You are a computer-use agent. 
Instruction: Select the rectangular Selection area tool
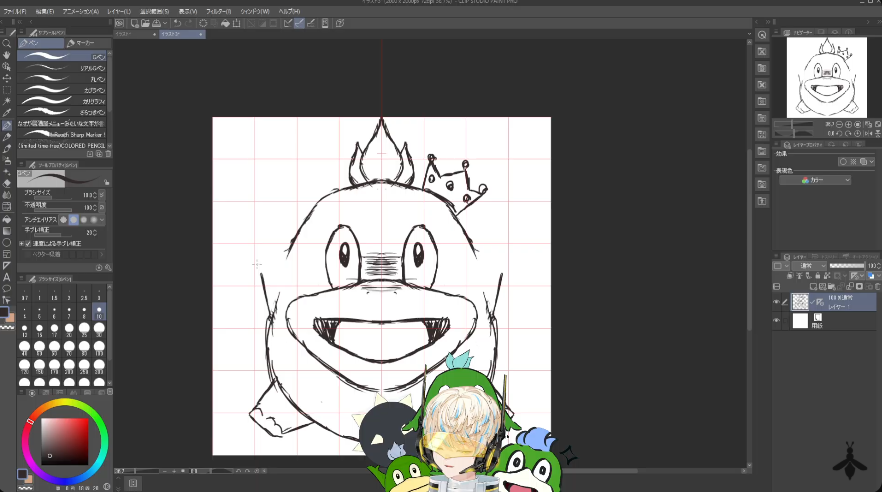[7, 90]
